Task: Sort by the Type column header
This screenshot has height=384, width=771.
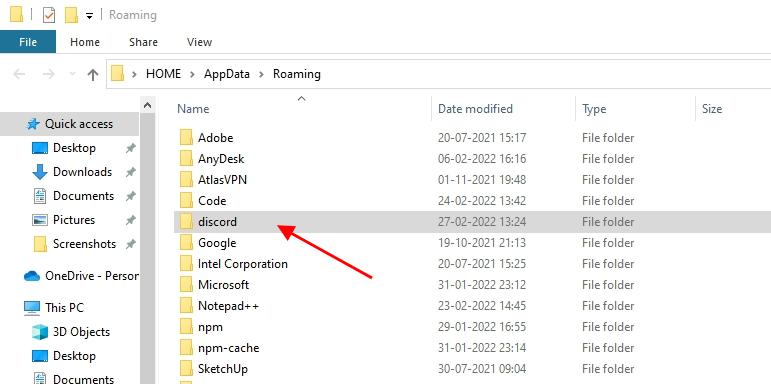Action: click(594, 109)
